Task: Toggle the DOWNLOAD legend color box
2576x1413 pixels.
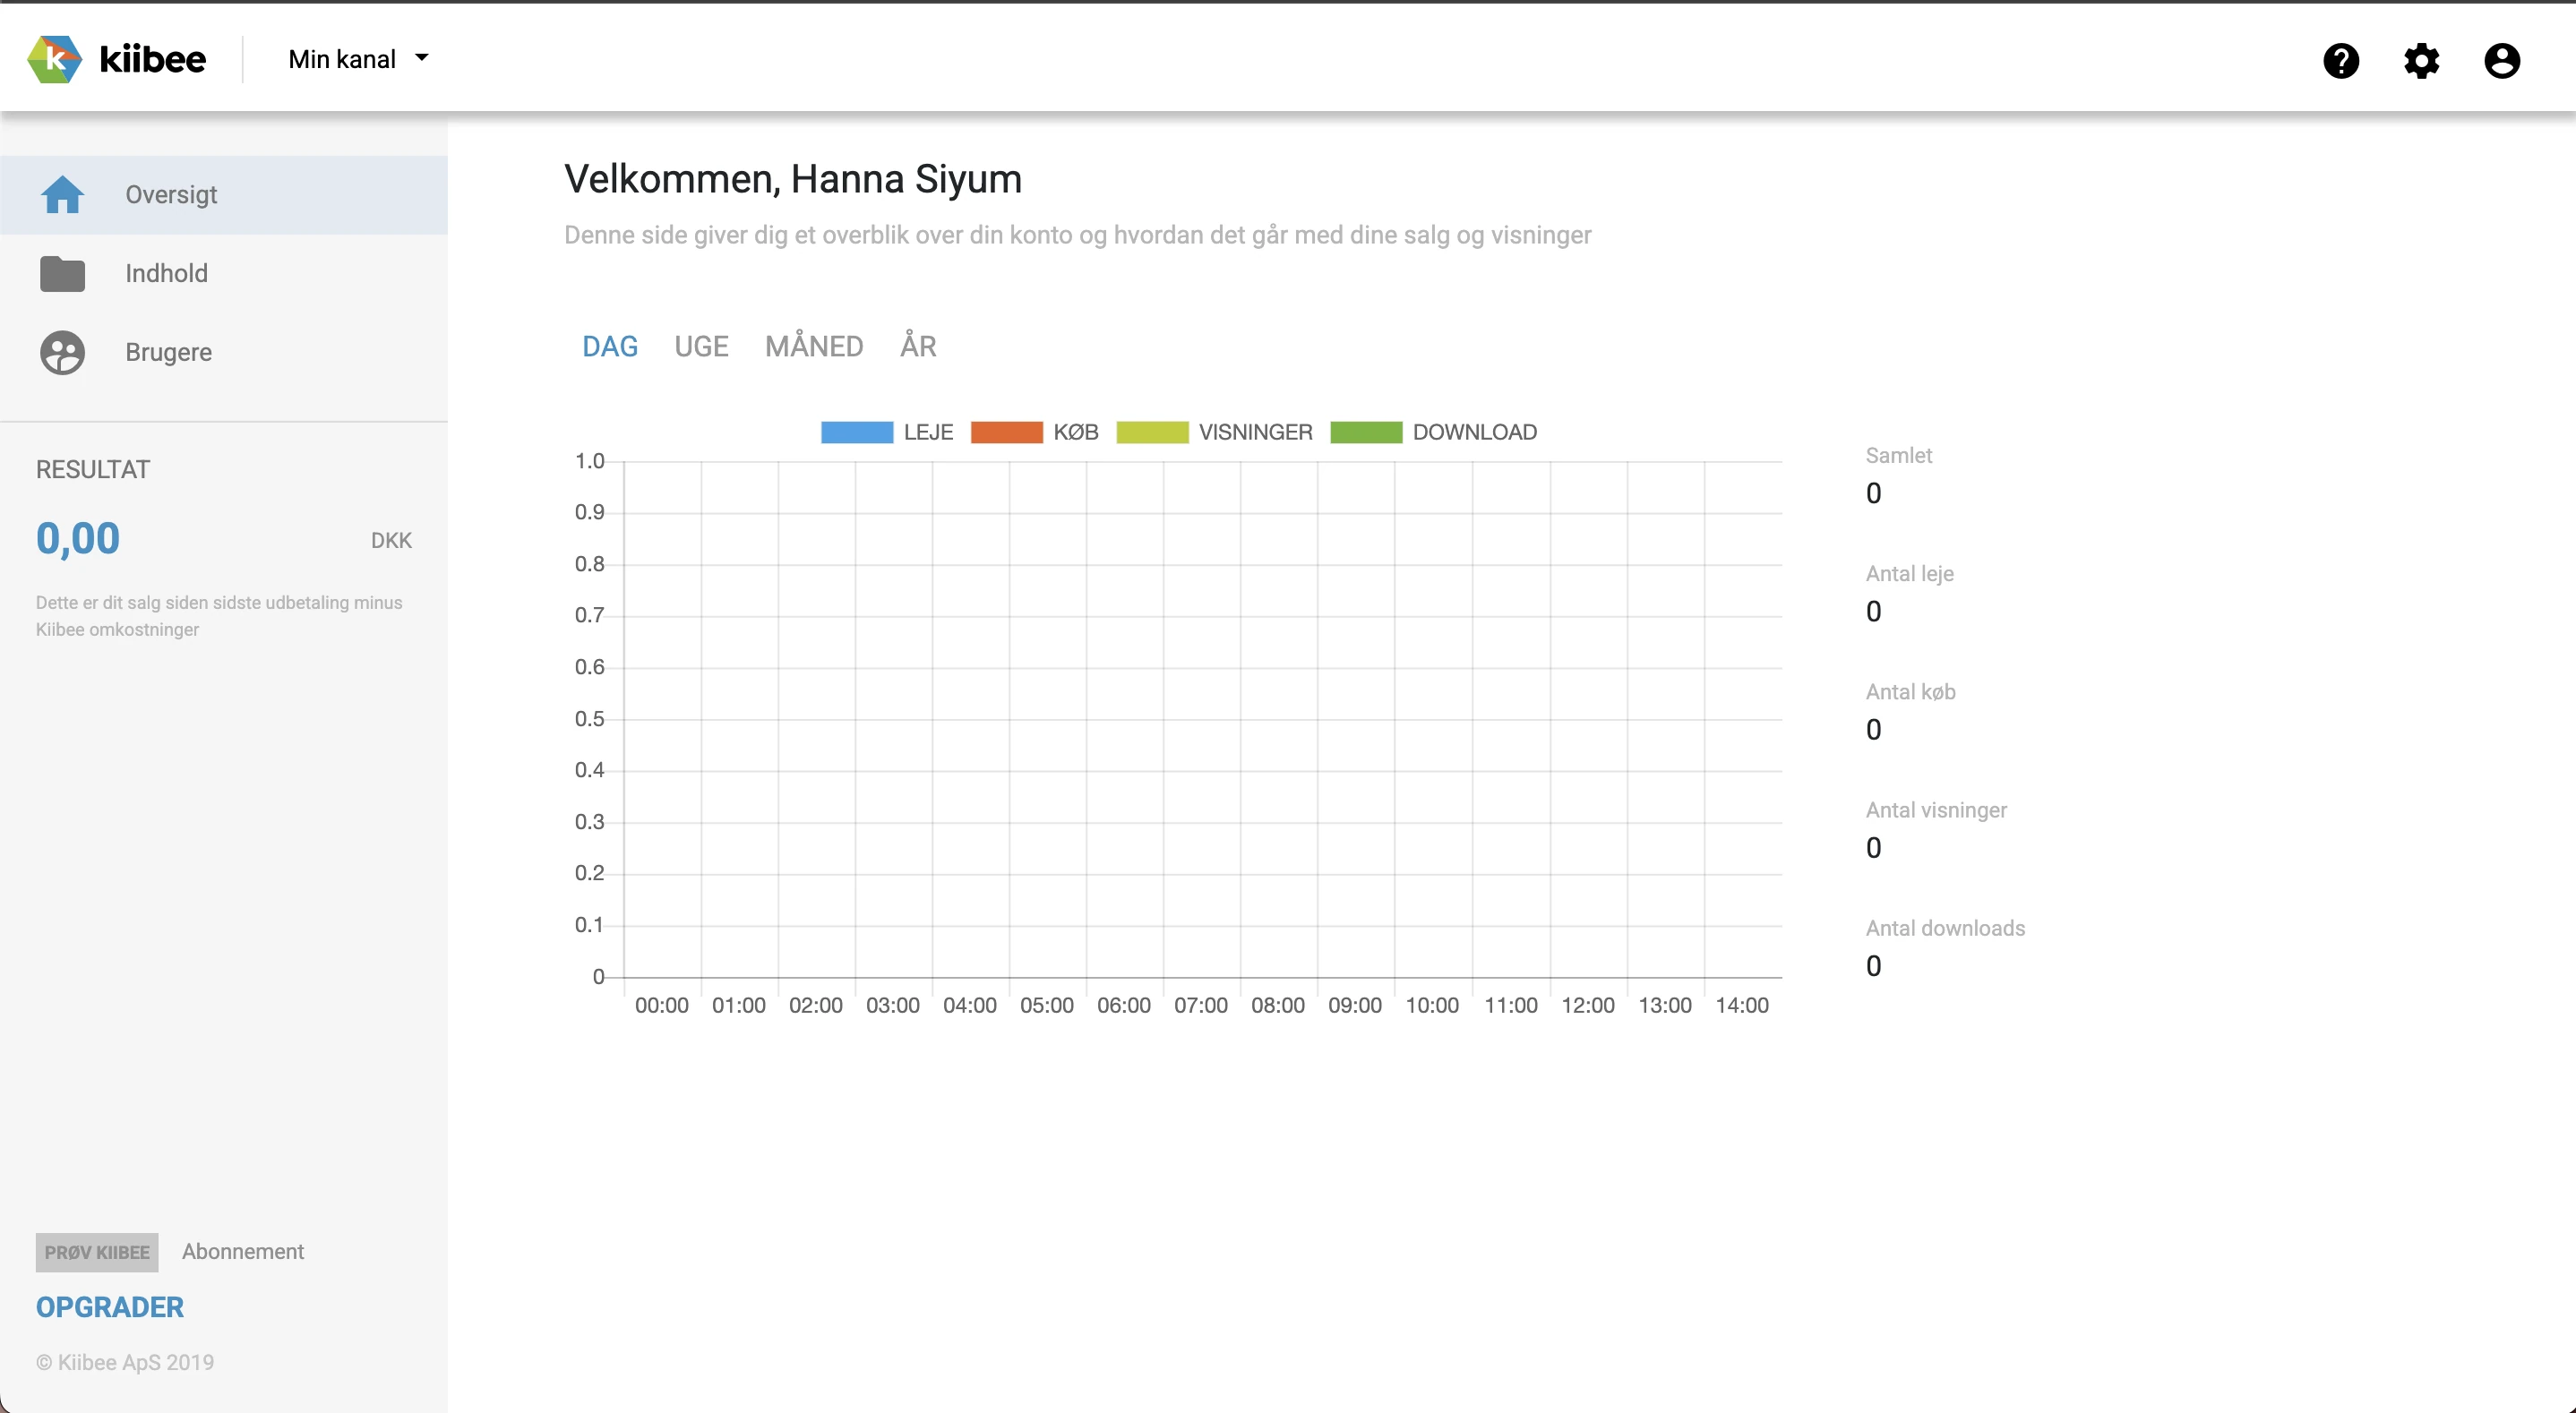Action: (x=1366, y=432)
